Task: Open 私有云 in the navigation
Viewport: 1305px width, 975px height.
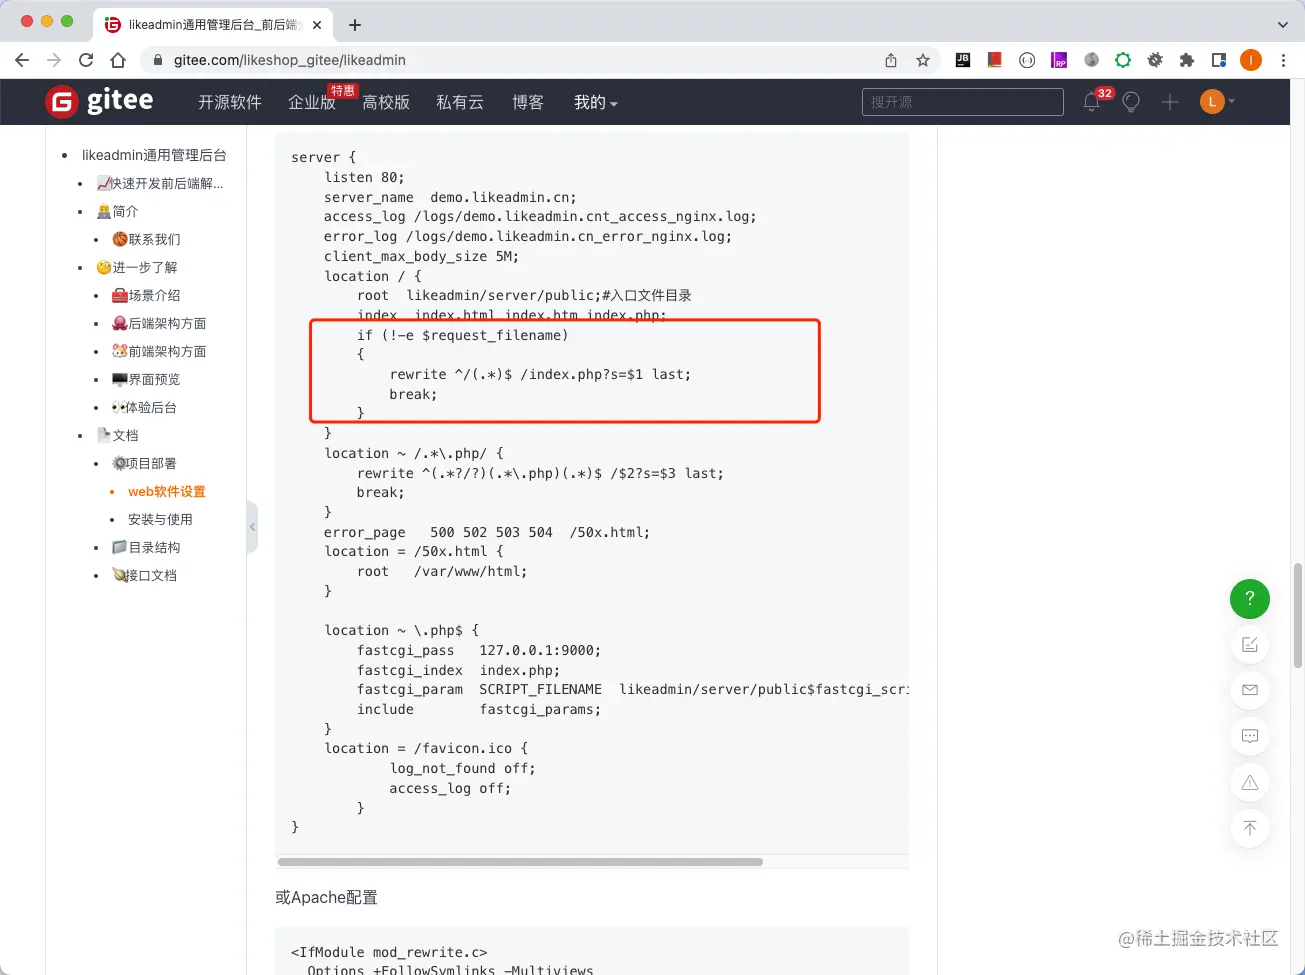Action: pos(460,102)
